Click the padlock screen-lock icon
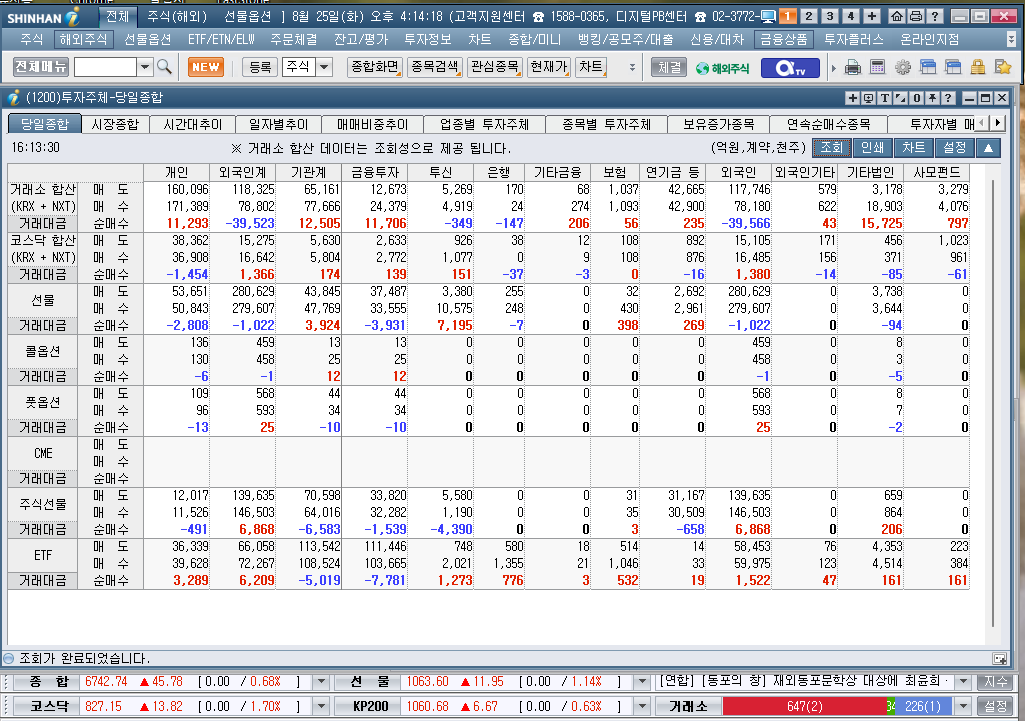Viewport: 1025px width, 721px height. (978, 67)
